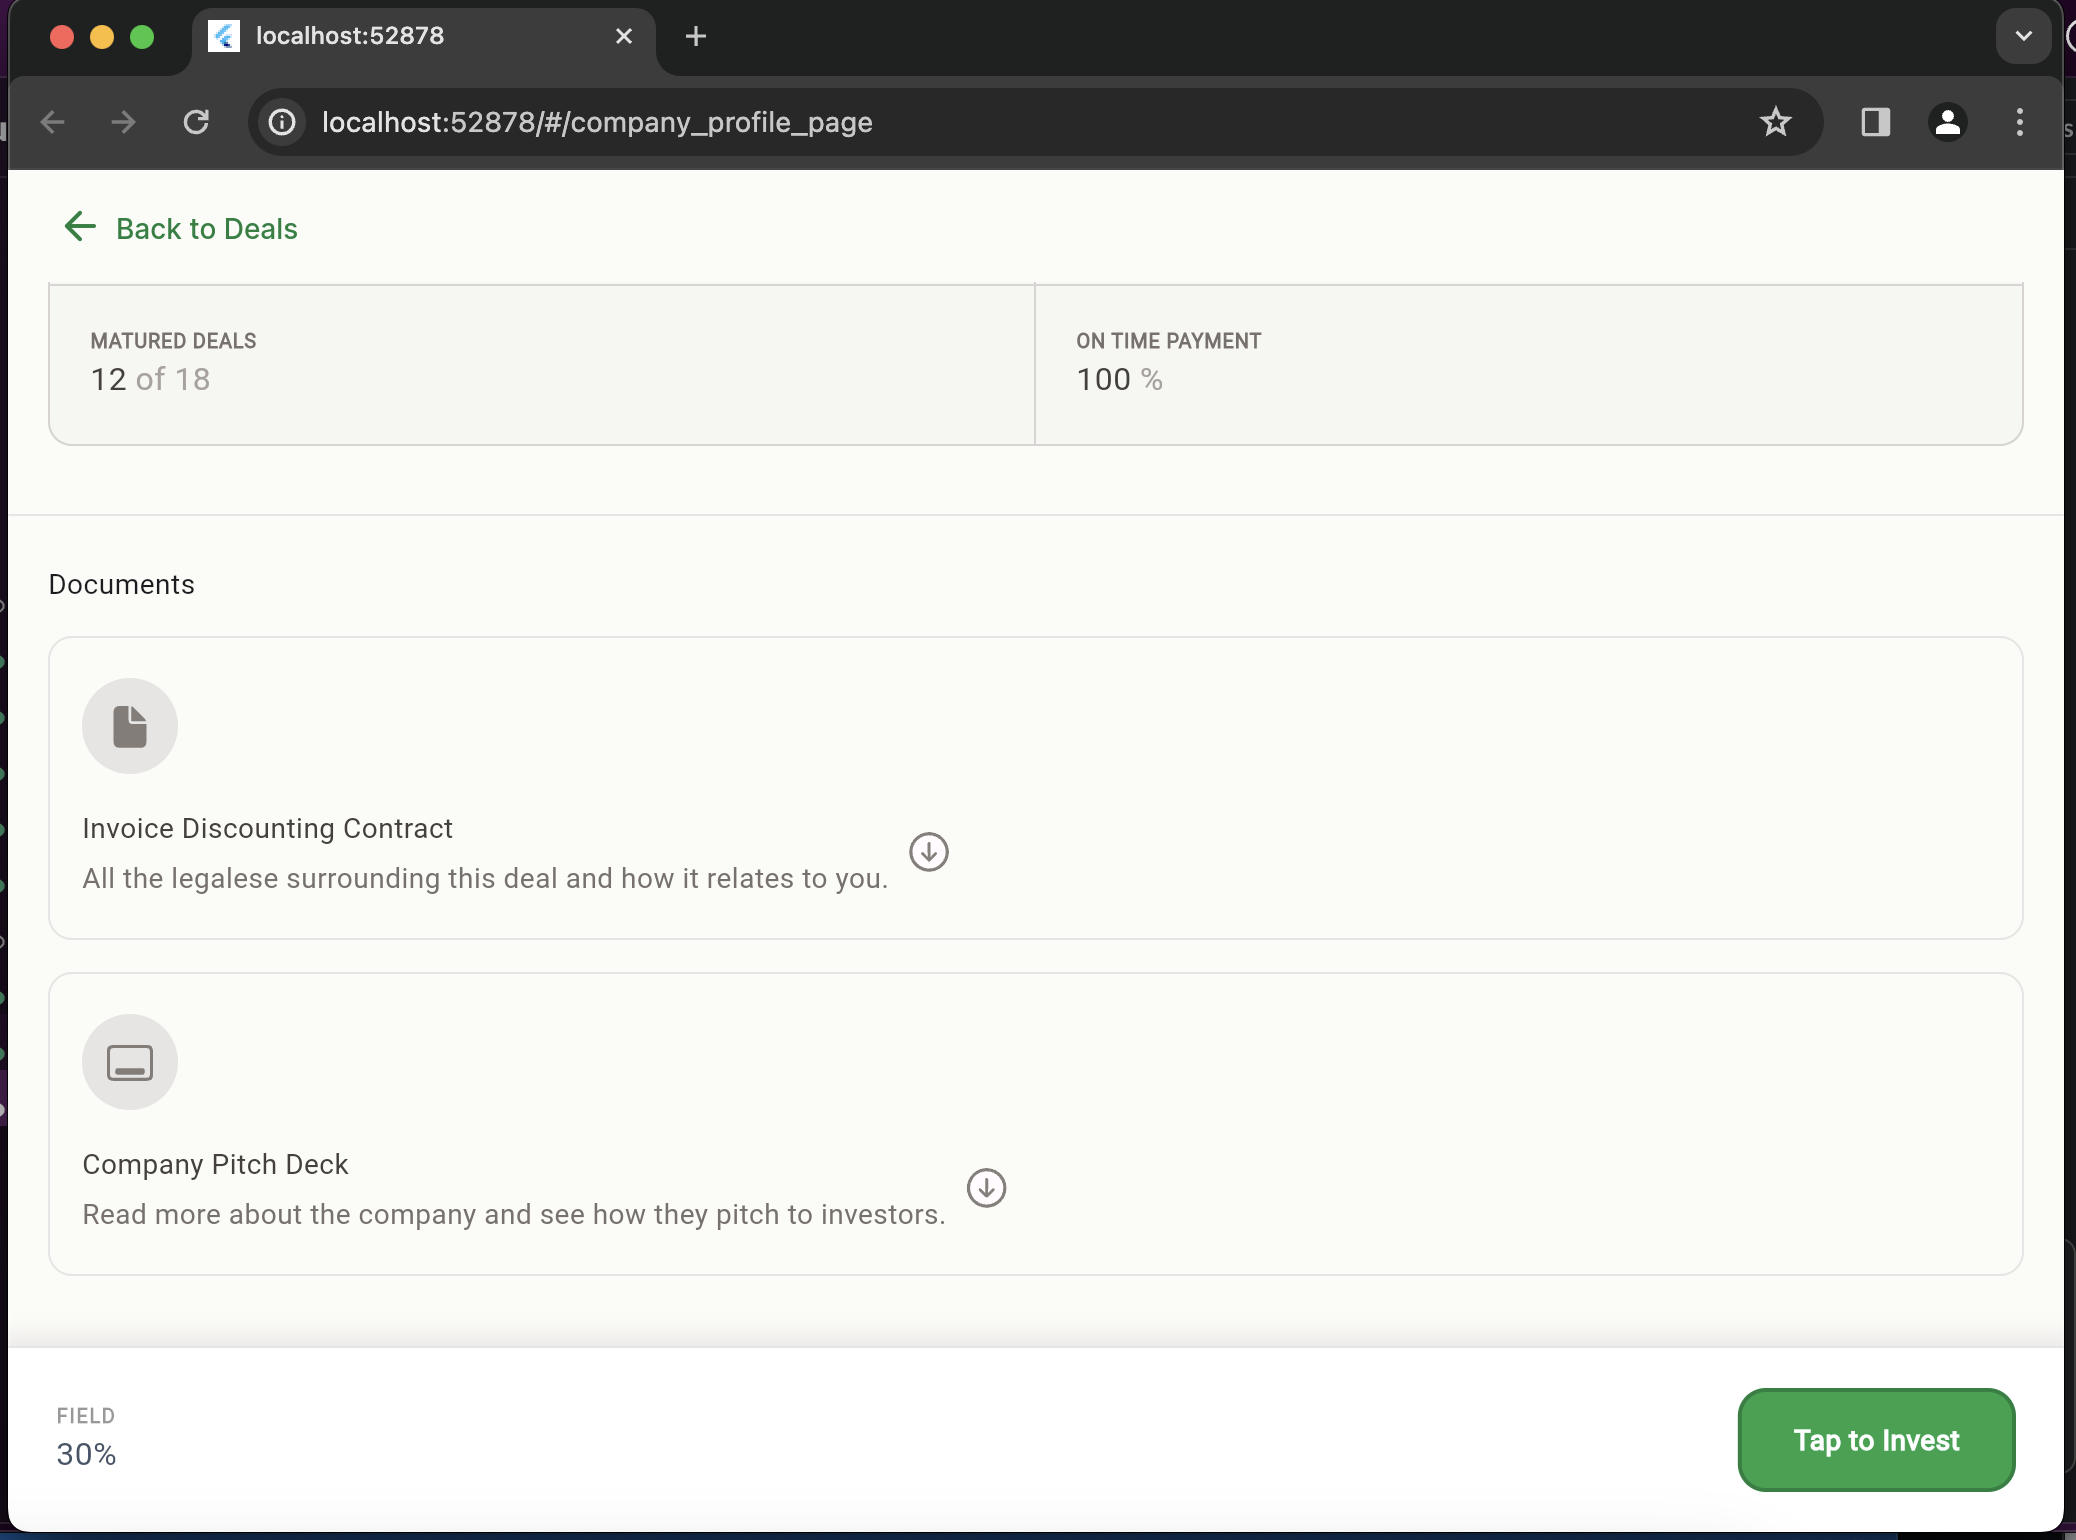Open Chrome three-dot menu

point(2019,122)
